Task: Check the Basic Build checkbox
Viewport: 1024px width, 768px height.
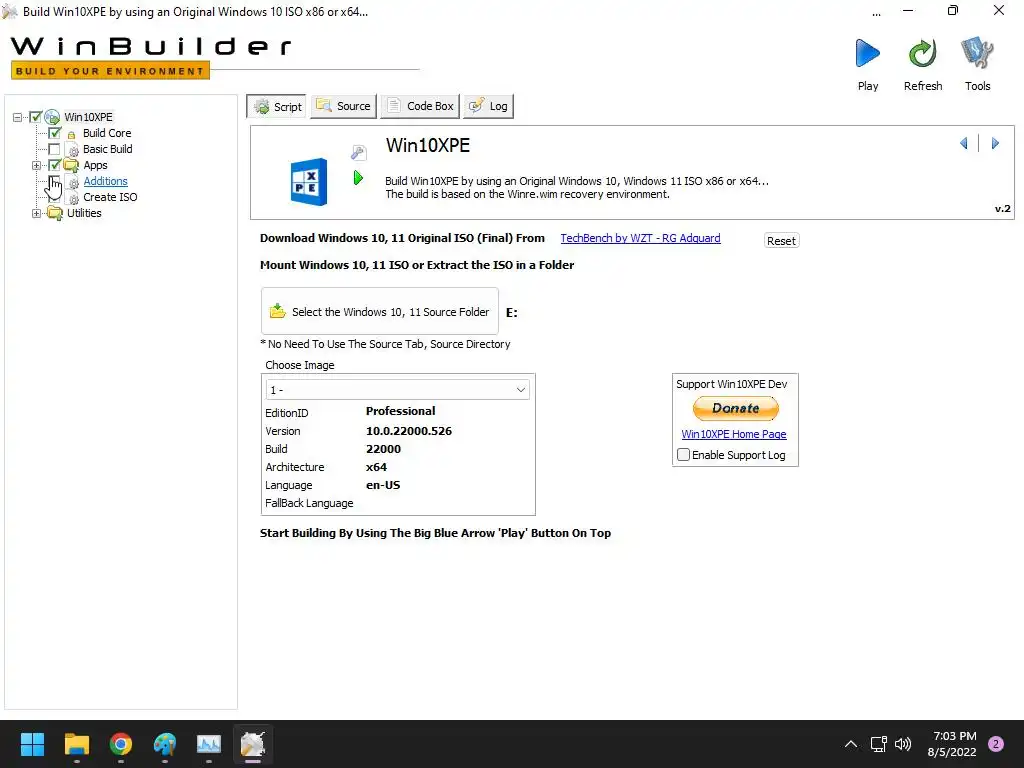Action: tap(55, 150)
